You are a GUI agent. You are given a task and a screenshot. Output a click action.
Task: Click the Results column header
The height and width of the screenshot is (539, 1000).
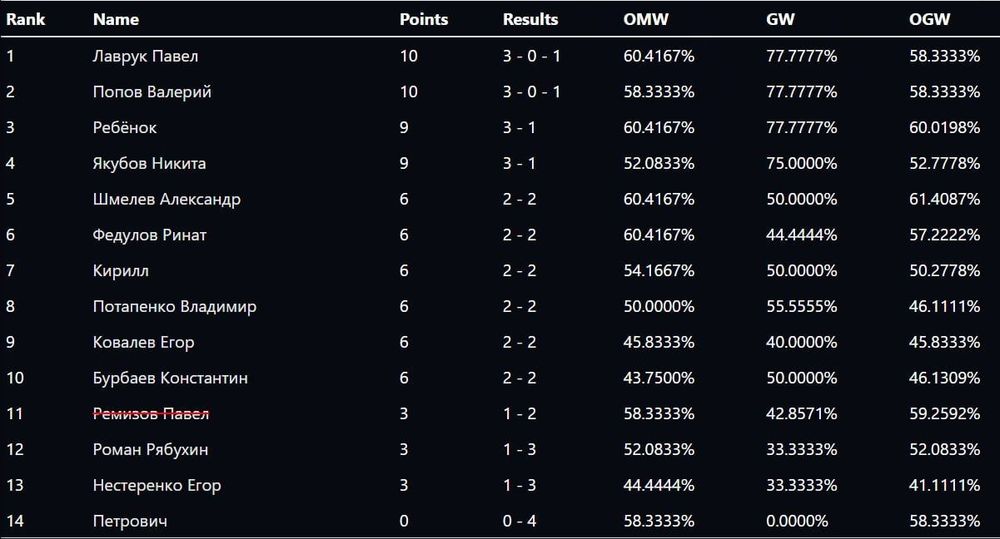click(530, 19)
